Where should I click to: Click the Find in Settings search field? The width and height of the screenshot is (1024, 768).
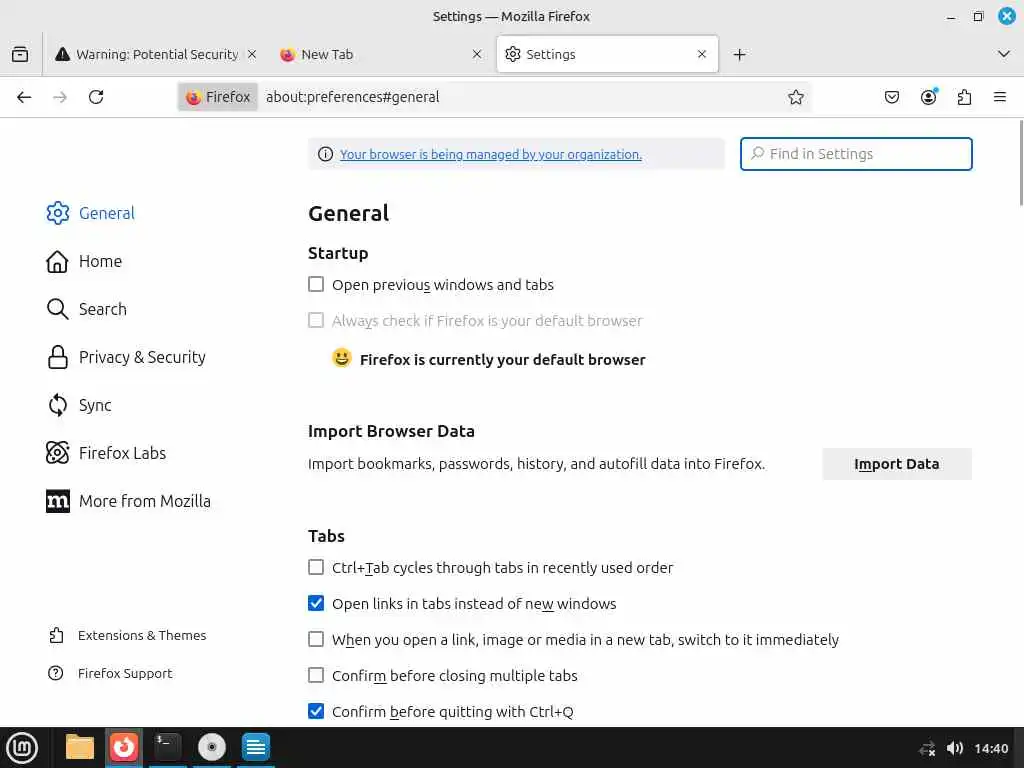click(856, 154)
